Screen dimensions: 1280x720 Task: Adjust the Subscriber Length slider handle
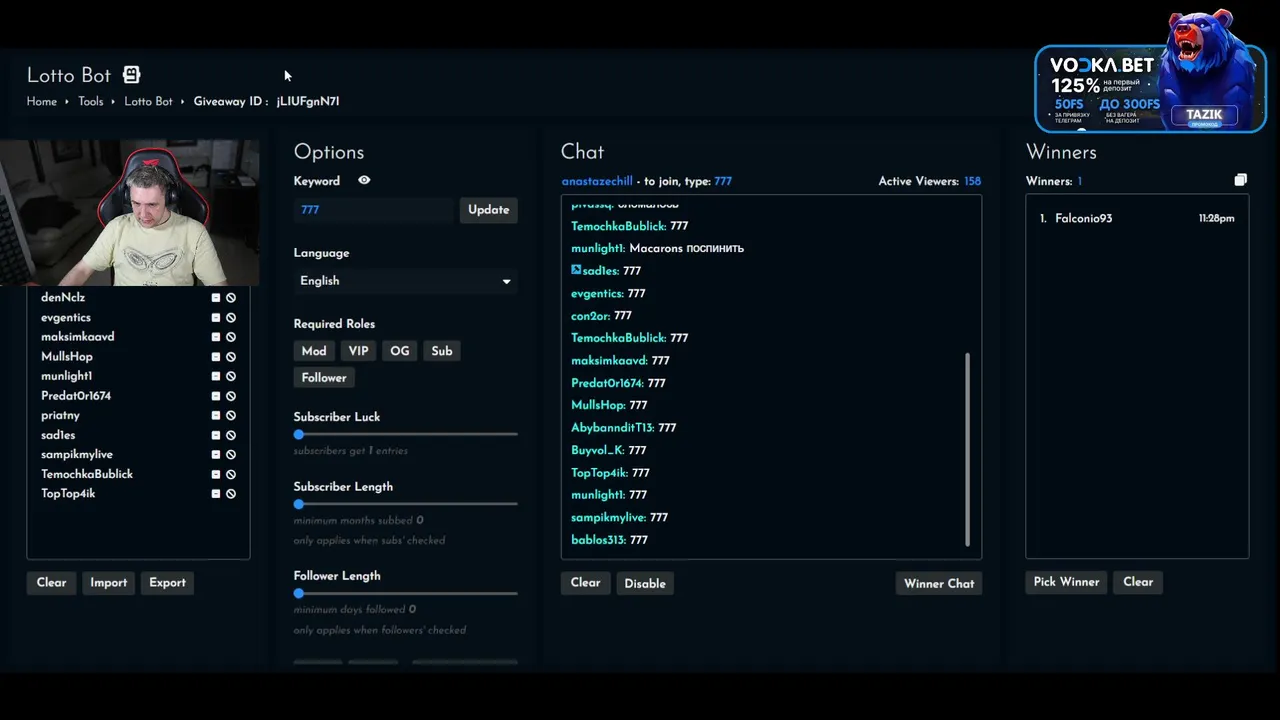click(299, 504)
